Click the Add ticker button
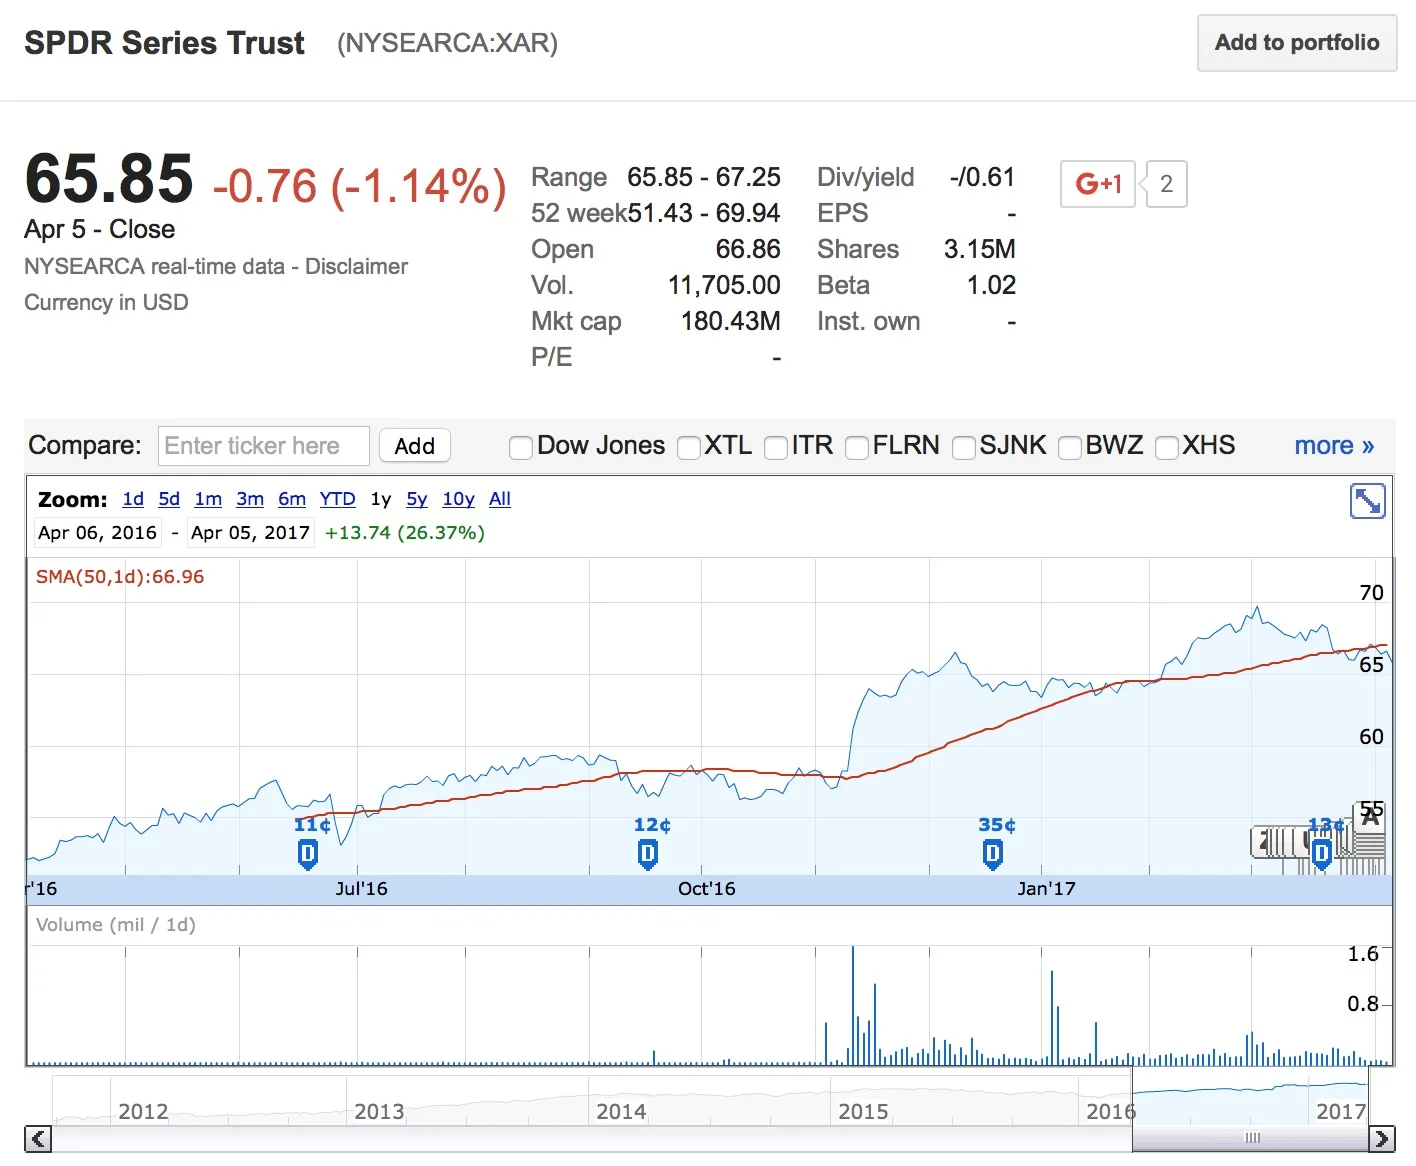This screenshot has height=1166, width=1416. pos(415,446)
